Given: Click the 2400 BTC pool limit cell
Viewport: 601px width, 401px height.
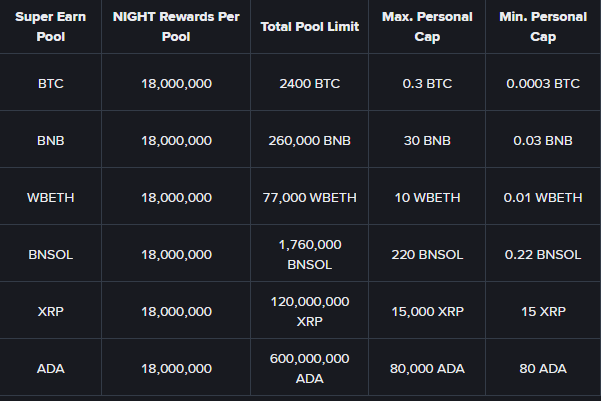Looking at the screenshot, I should point(309,83).
